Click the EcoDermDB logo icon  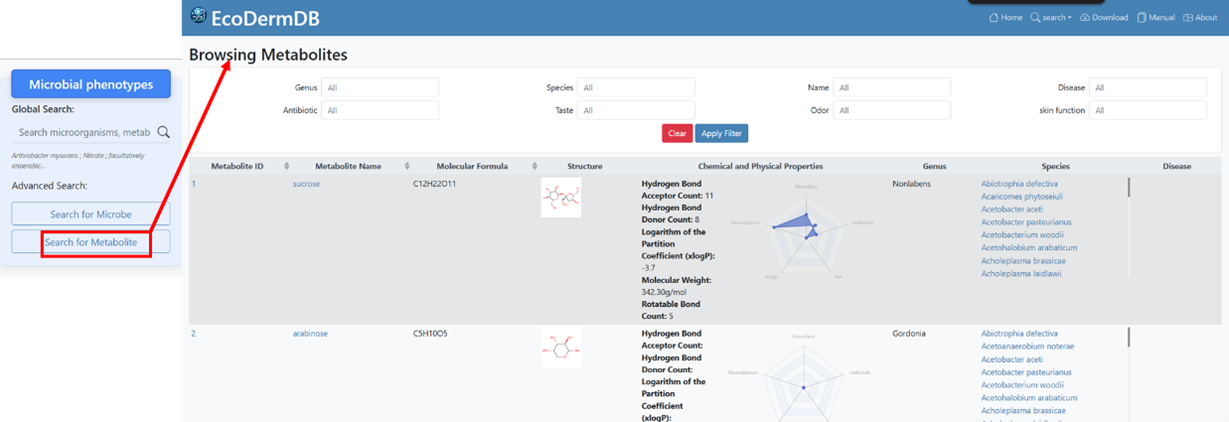(x=198, y=16)
